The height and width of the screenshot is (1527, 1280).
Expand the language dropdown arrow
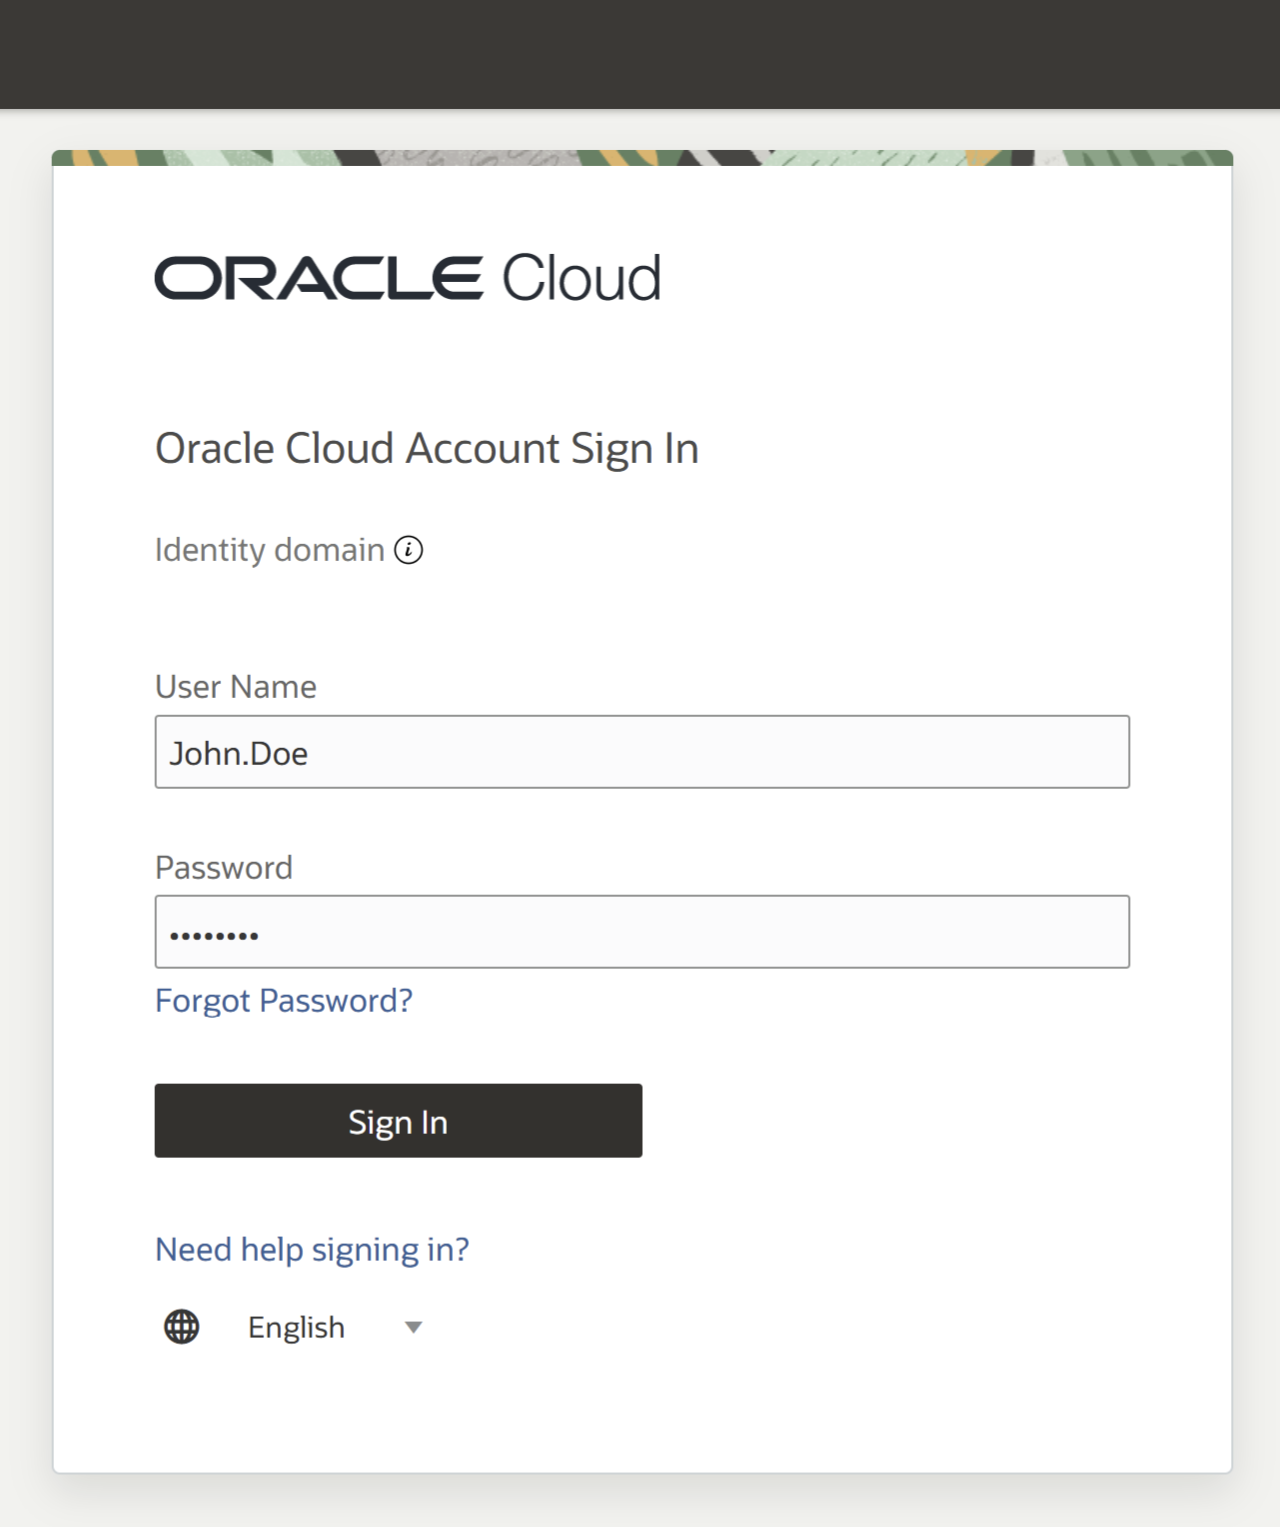(x=413, y=1328)
